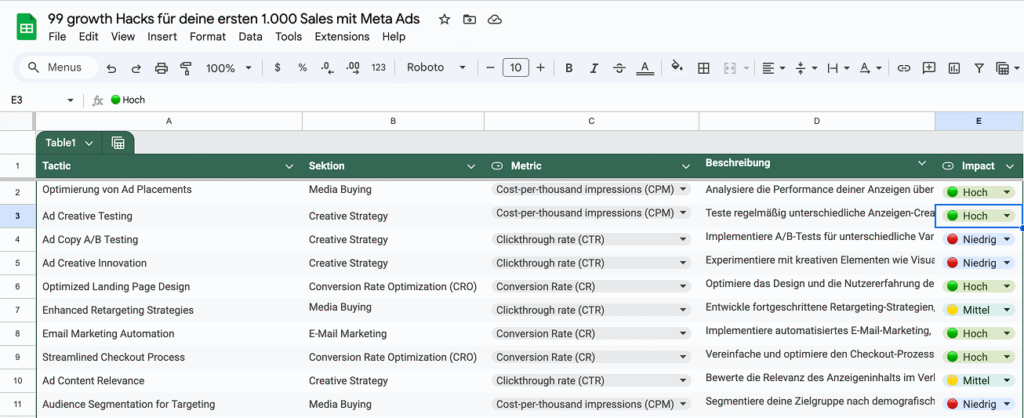Click the print icon
Viewport: 1024px width, 418px height.
tap(162, 68)
